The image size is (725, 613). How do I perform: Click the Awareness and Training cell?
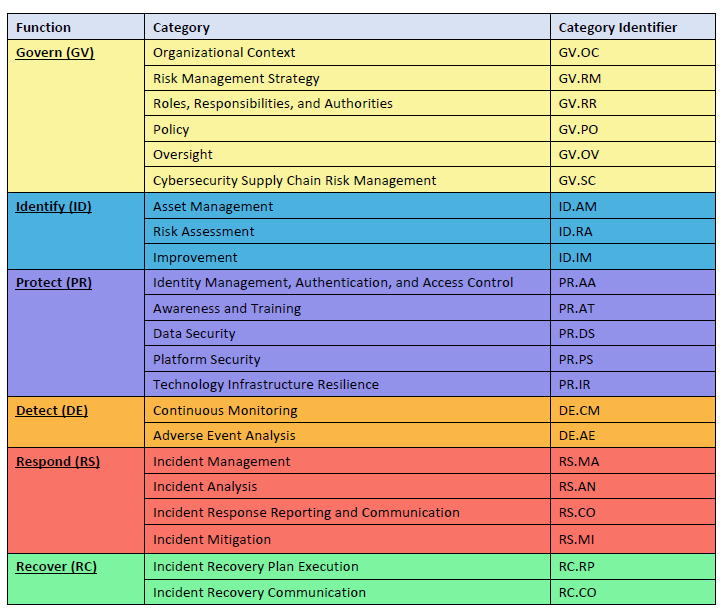tap(227, 309)
